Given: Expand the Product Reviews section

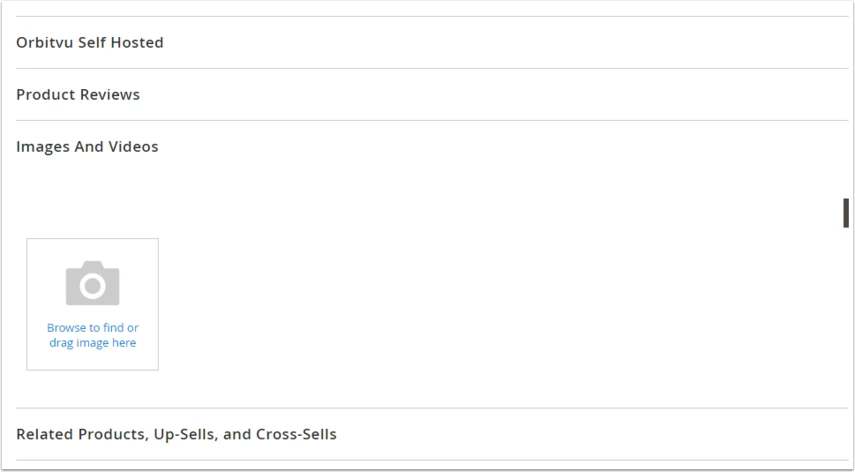Looking at the screenshot, I should [x=432, y=94].
